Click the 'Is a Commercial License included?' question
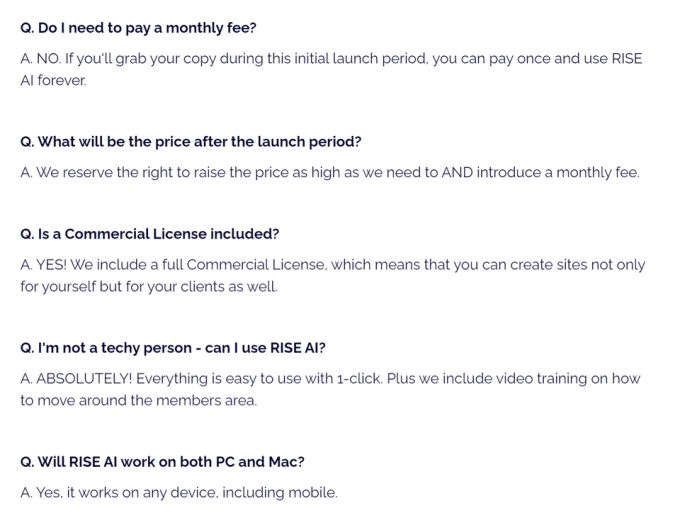 point(150,234)
